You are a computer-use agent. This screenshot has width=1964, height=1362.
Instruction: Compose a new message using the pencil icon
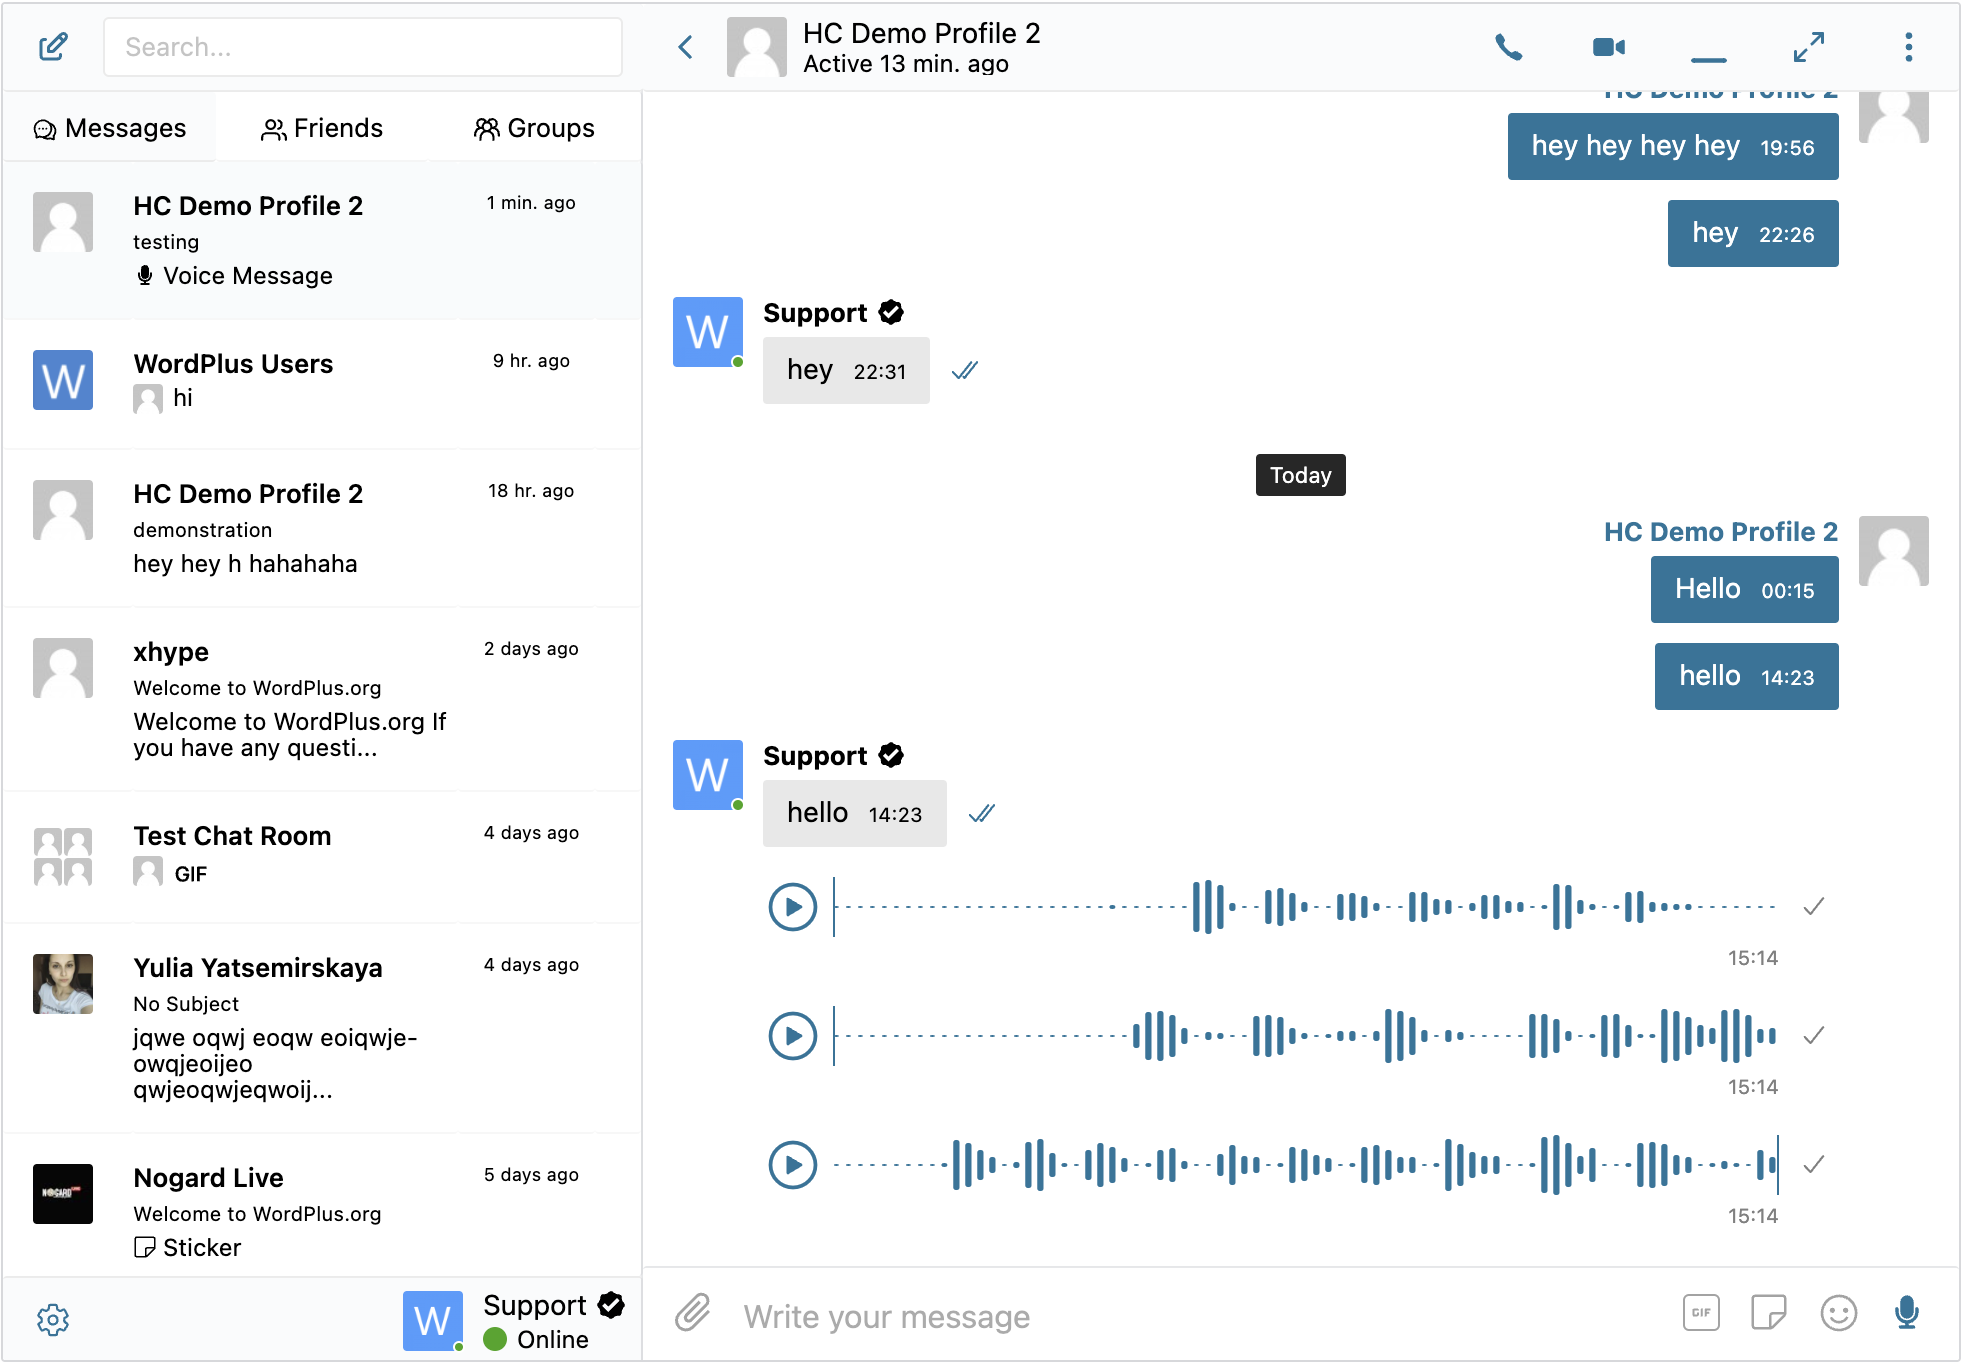[54, 46]
